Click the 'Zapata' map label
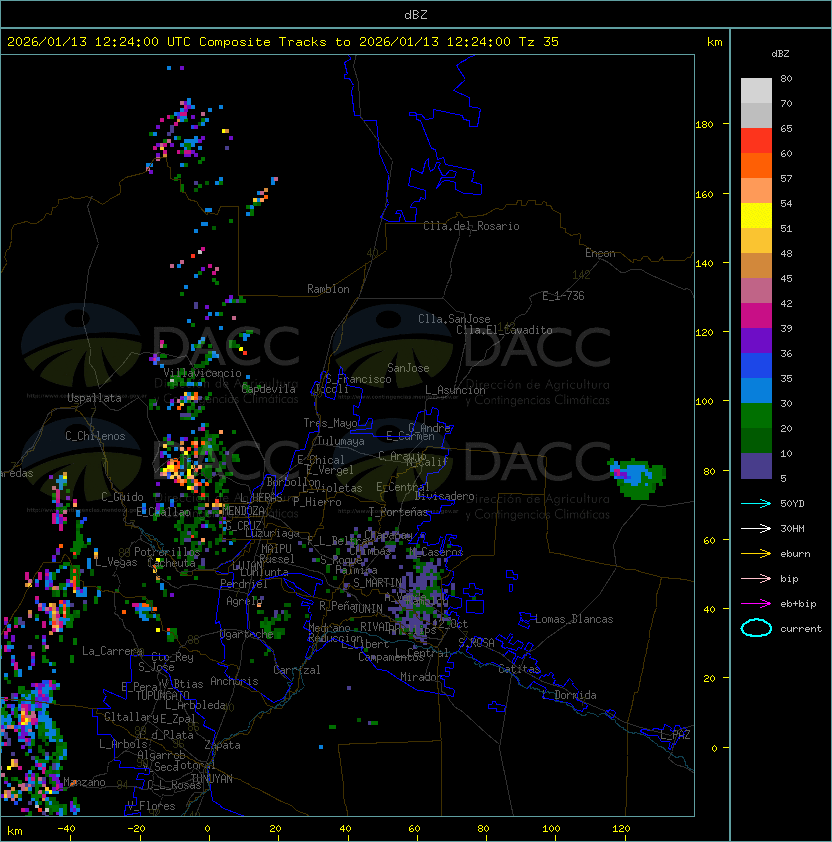 [x=222, y=745]
